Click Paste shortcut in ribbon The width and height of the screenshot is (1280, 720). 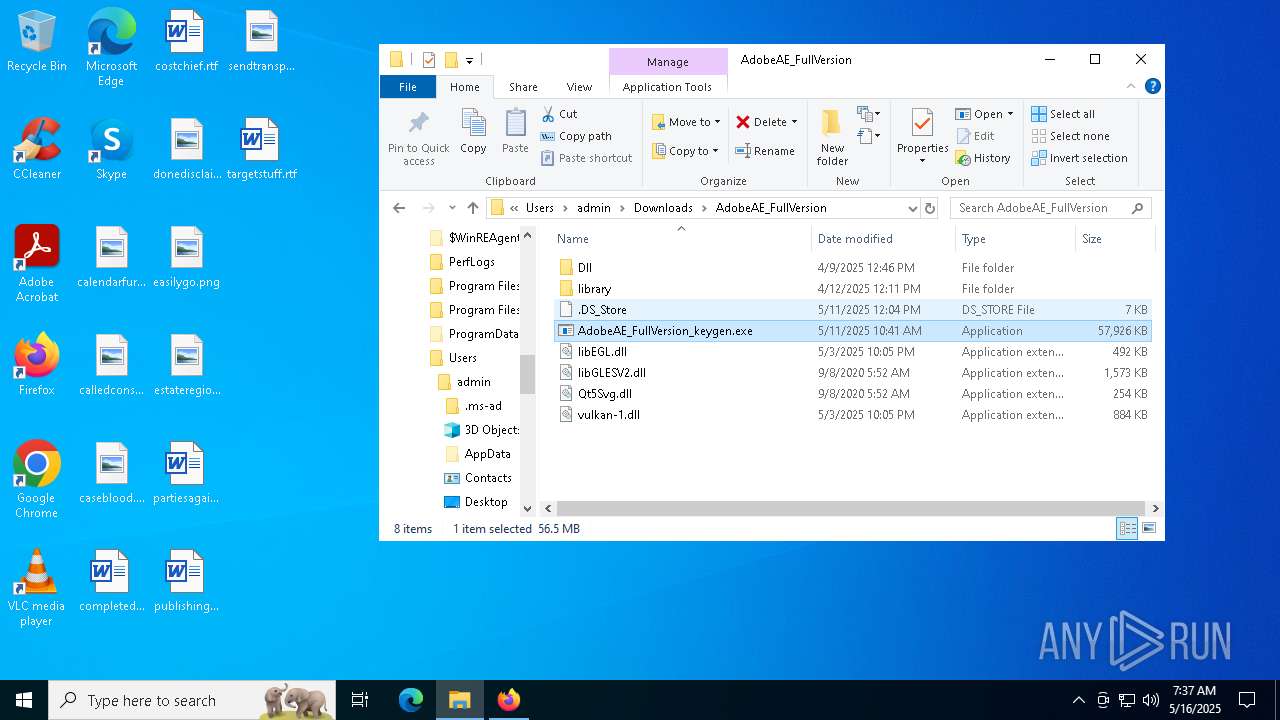click(x=586, y=158)
